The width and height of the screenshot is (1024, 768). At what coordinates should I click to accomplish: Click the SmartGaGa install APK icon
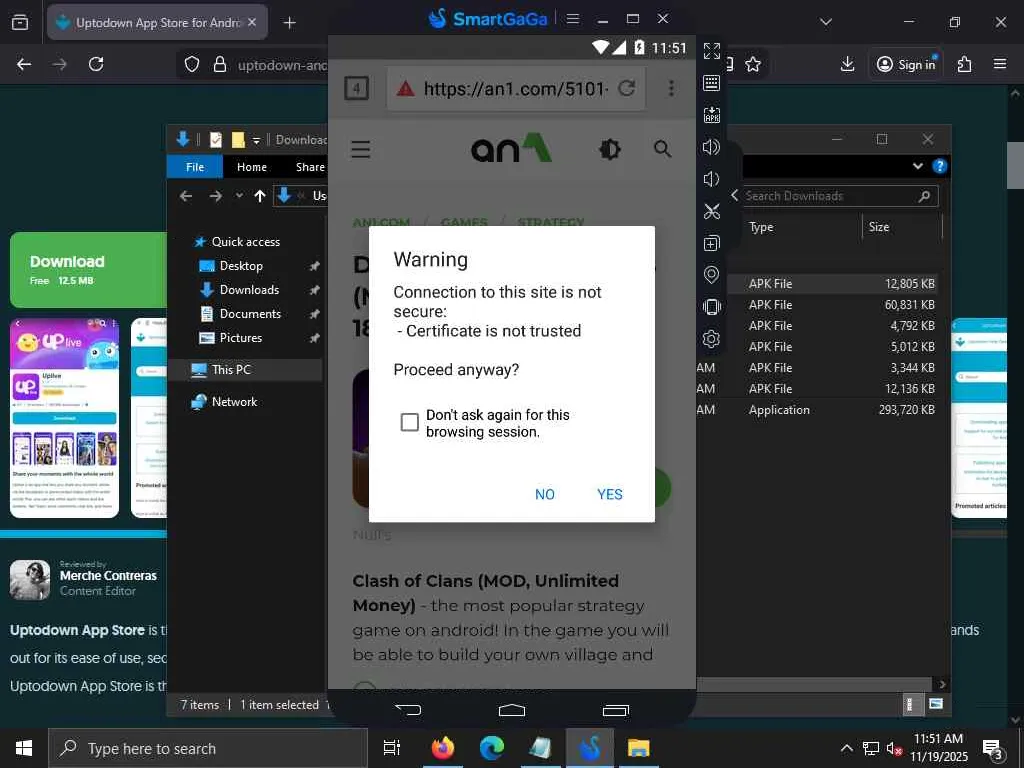[x=711, y=115]
